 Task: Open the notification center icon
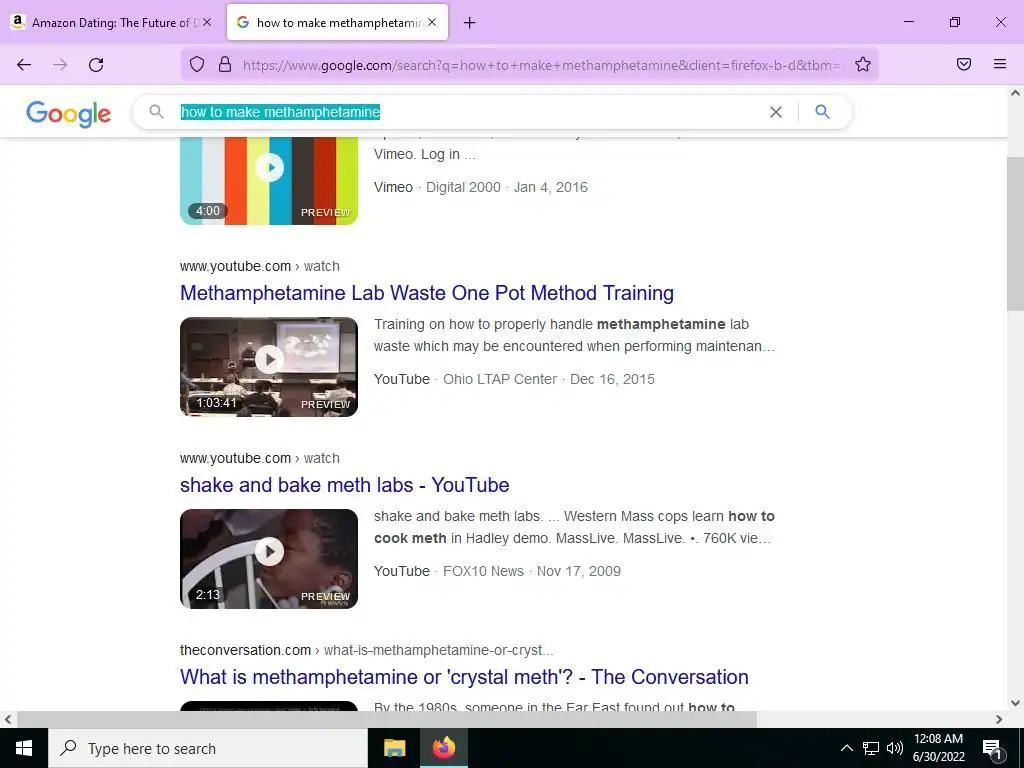point(992,748)
